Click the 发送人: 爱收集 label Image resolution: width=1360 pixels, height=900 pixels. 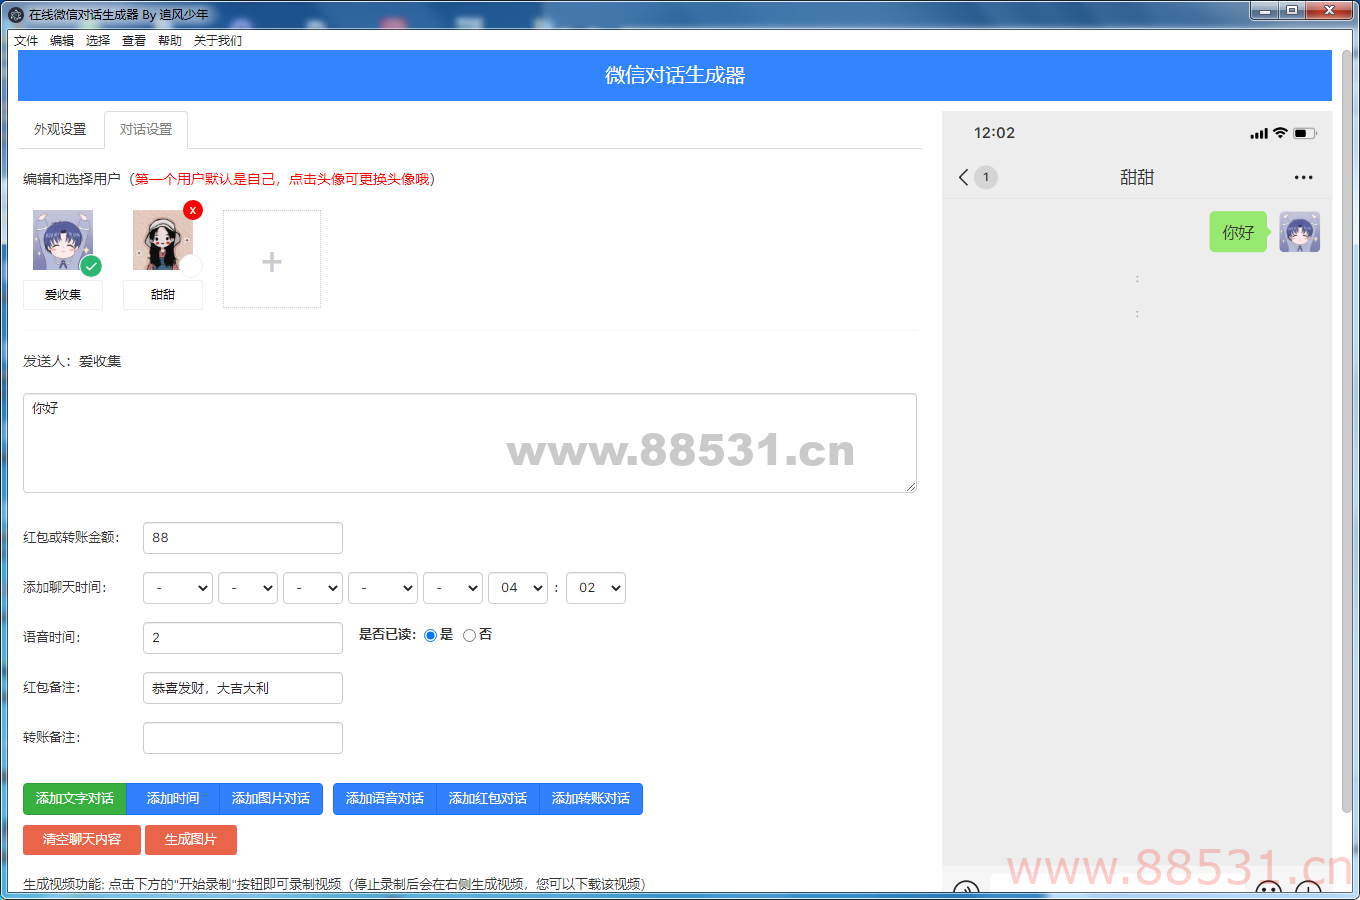[72, 361]
